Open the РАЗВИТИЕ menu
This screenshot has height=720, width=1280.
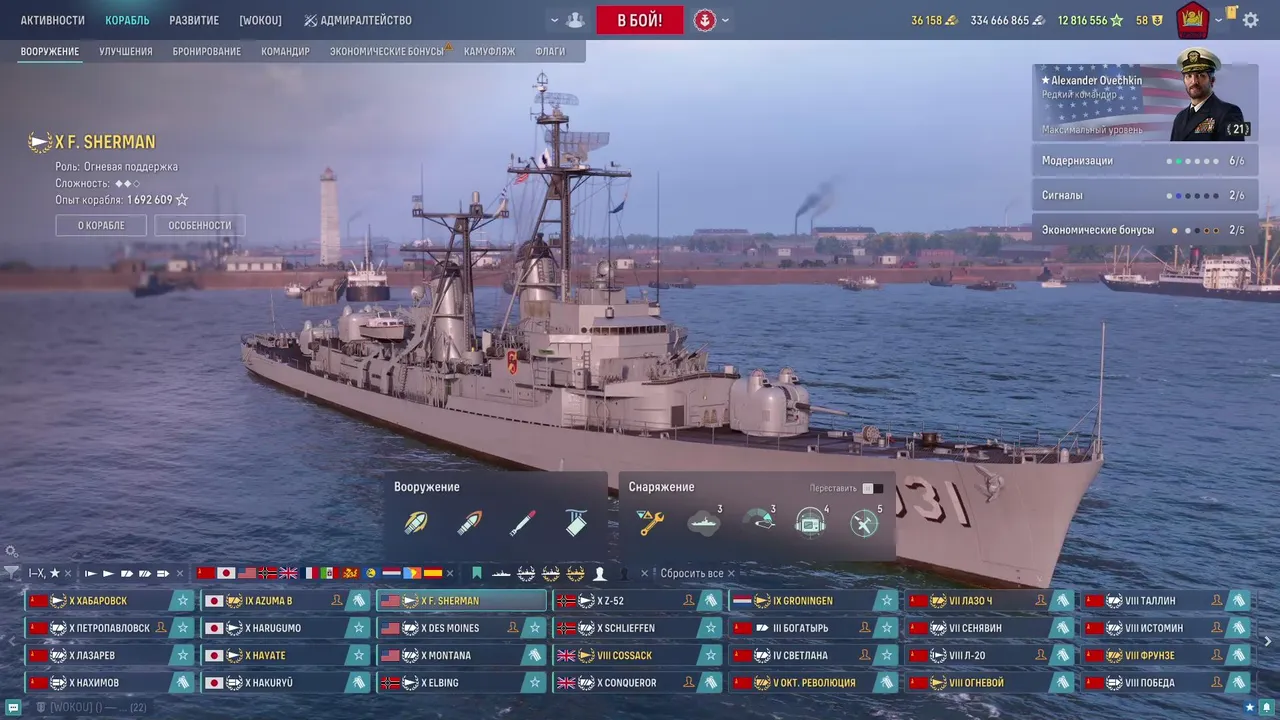[194, 20]
